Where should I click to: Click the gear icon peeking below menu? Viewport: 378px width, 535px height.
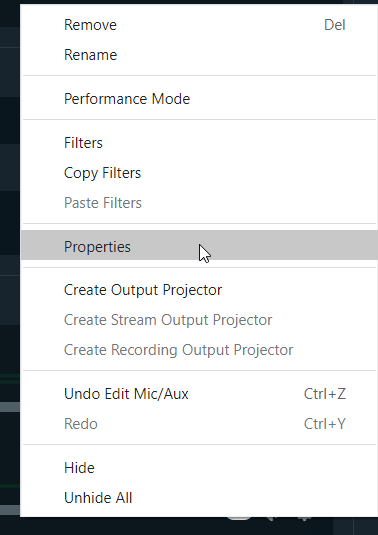[x=304, y=519]
